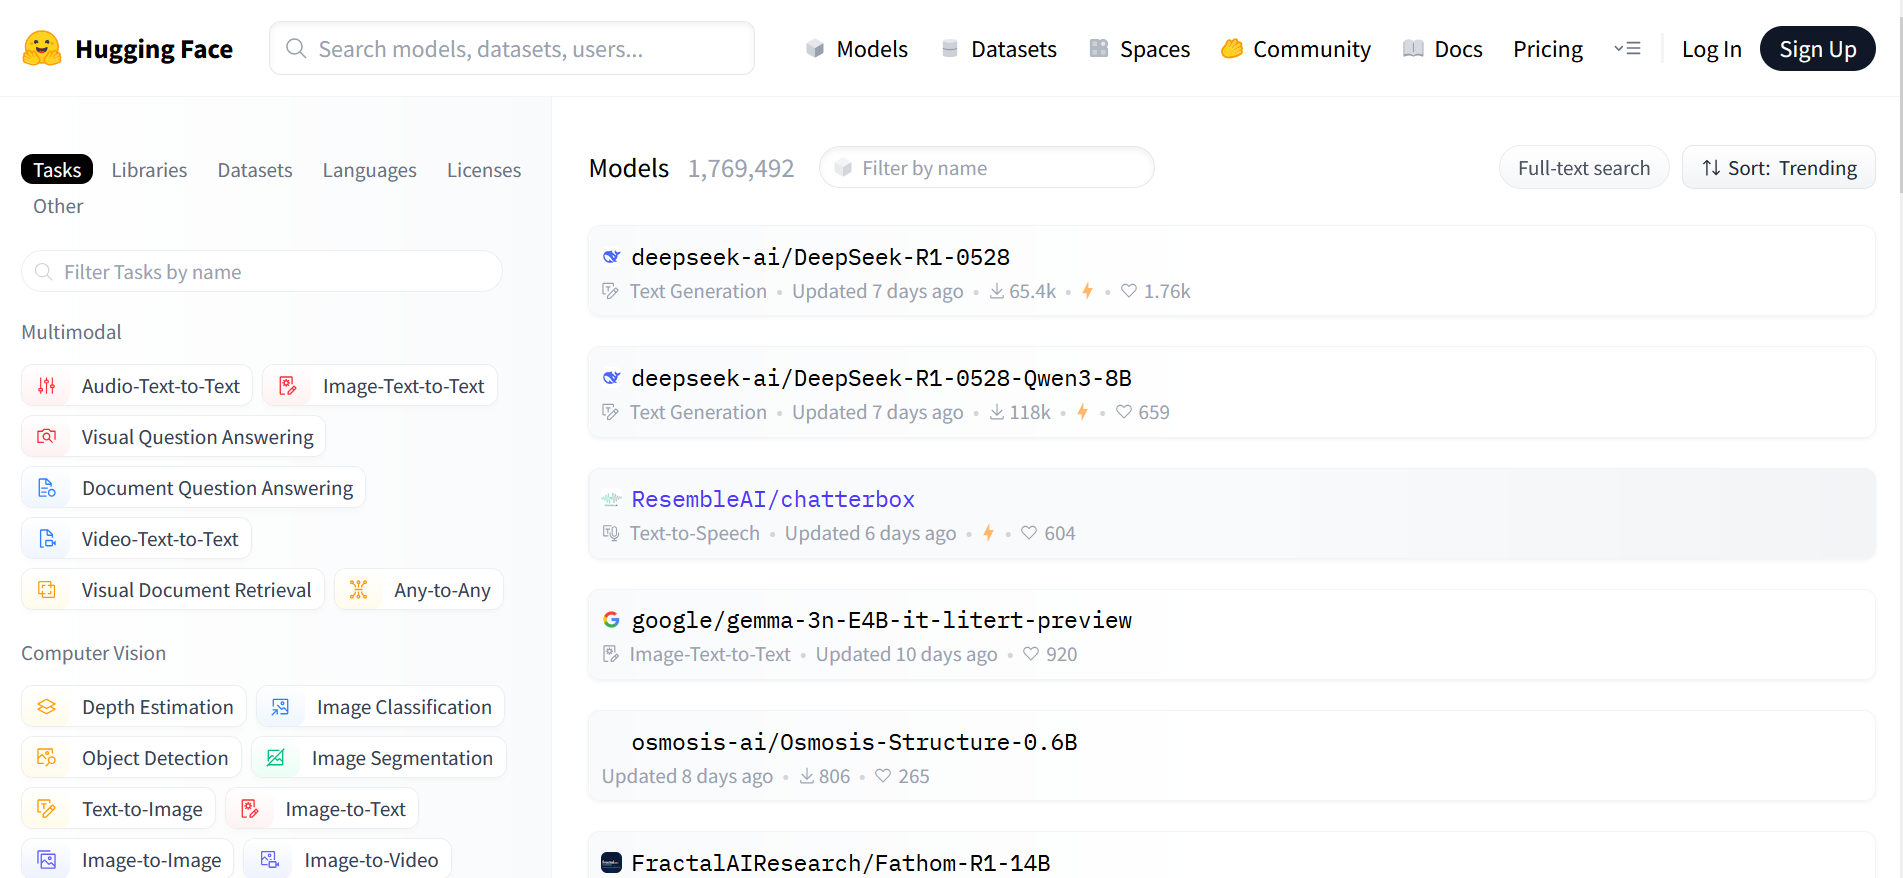This screenshot has height=878, width=1903.
Task: Open google/gemma-3n-E4B-it-litert-preview model
Action: coord(1231,635)
